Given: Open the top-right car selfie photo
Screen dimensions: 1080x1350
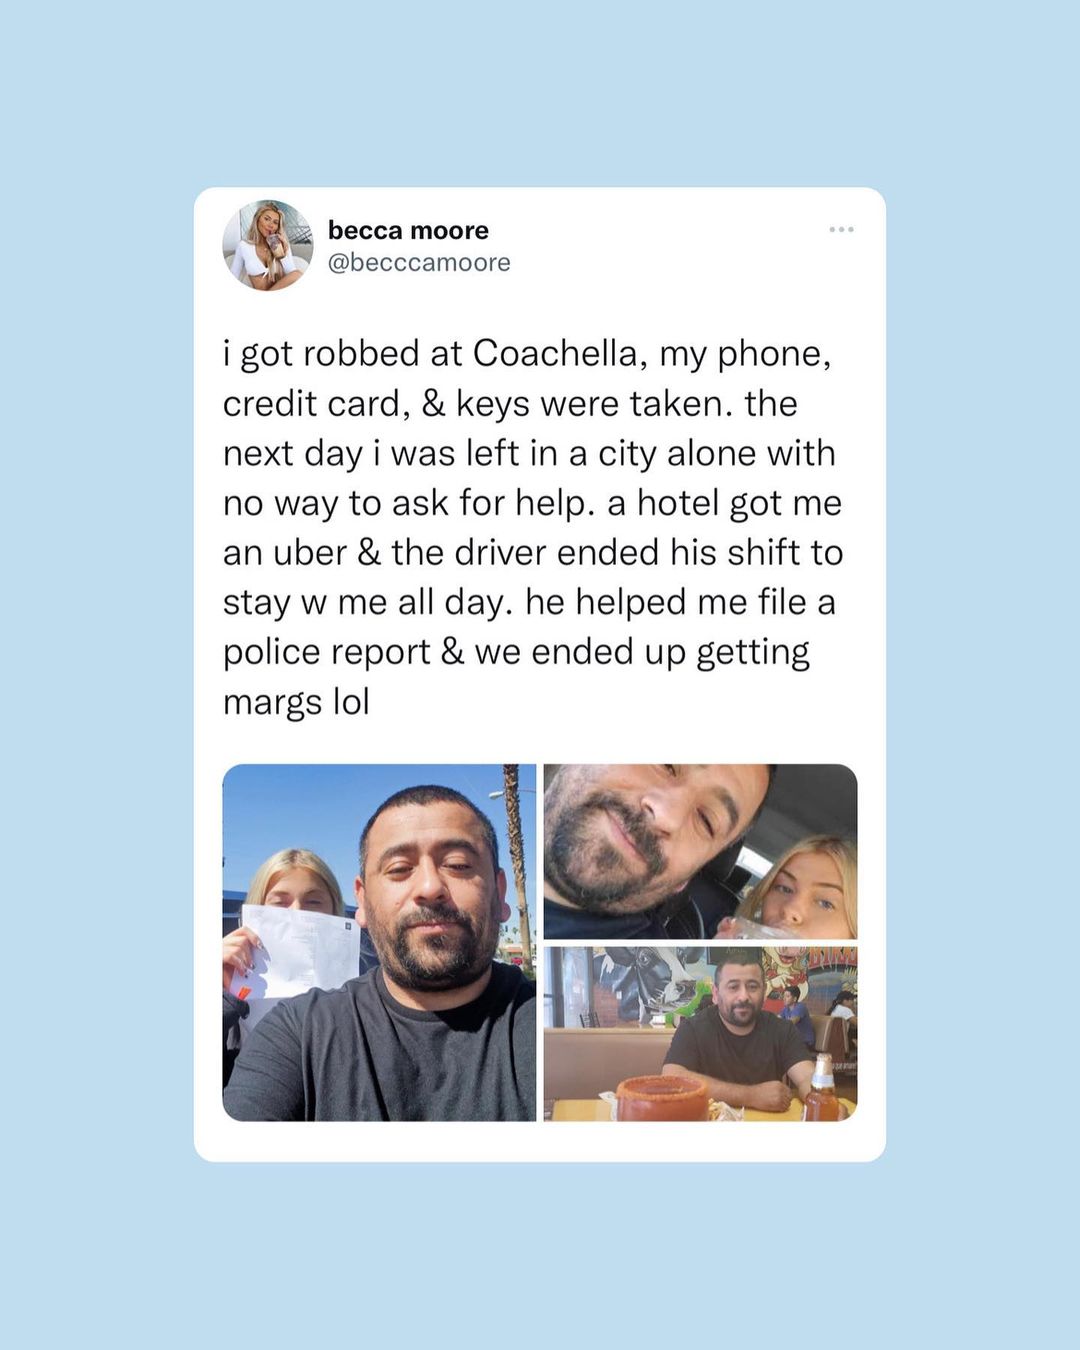Looking at the screenshot, I should (700, 852).
